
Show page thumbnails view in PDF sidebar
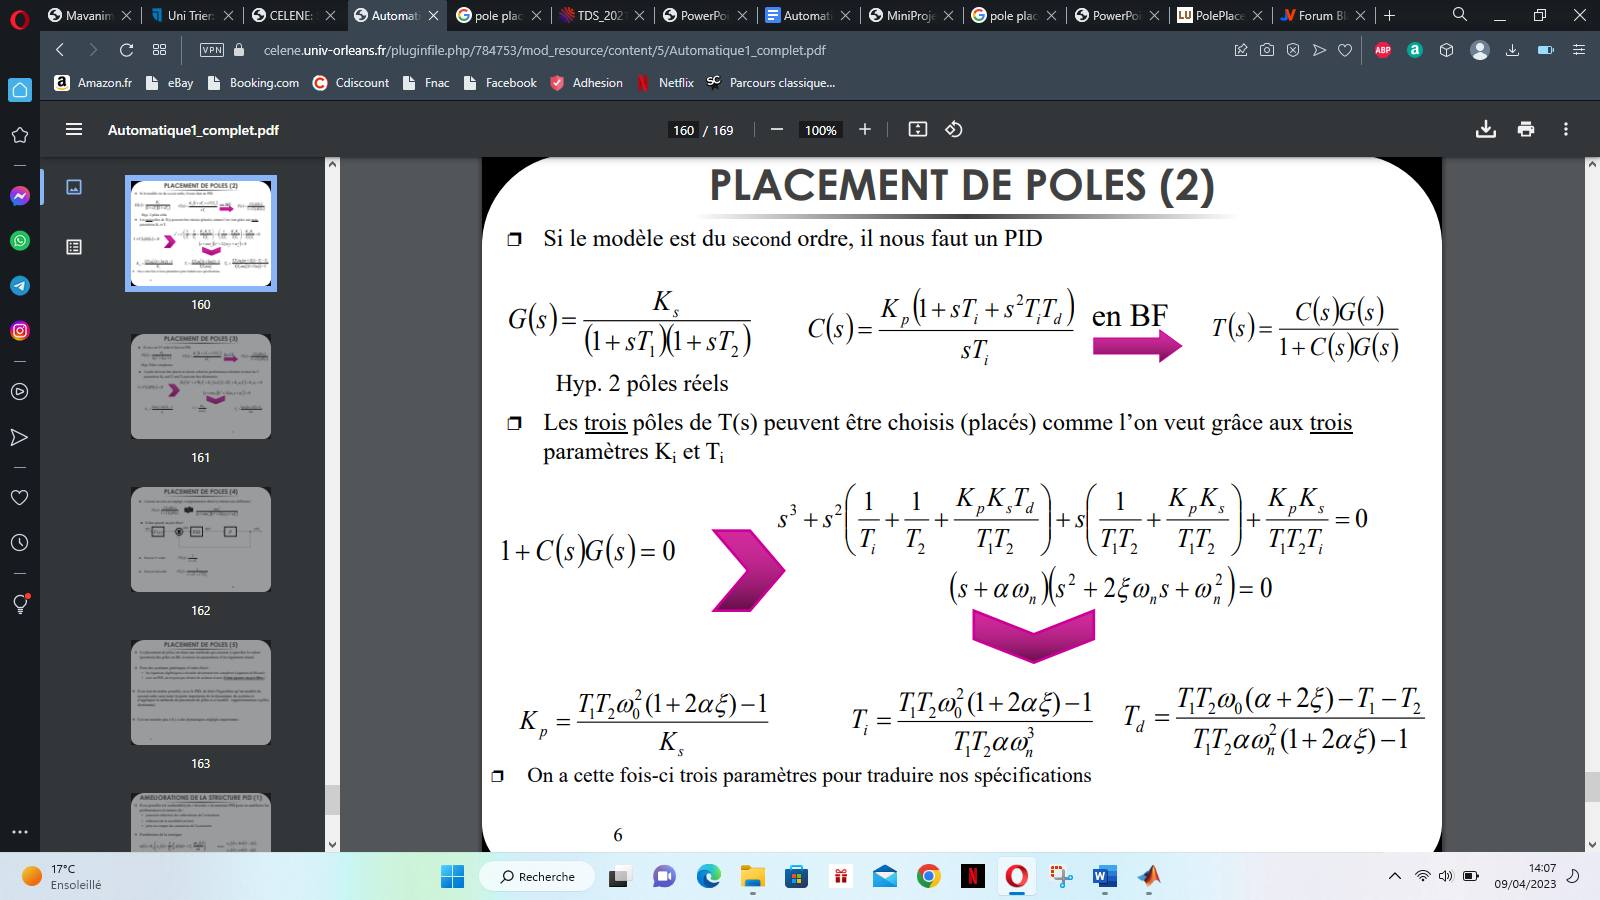point(74,187)
